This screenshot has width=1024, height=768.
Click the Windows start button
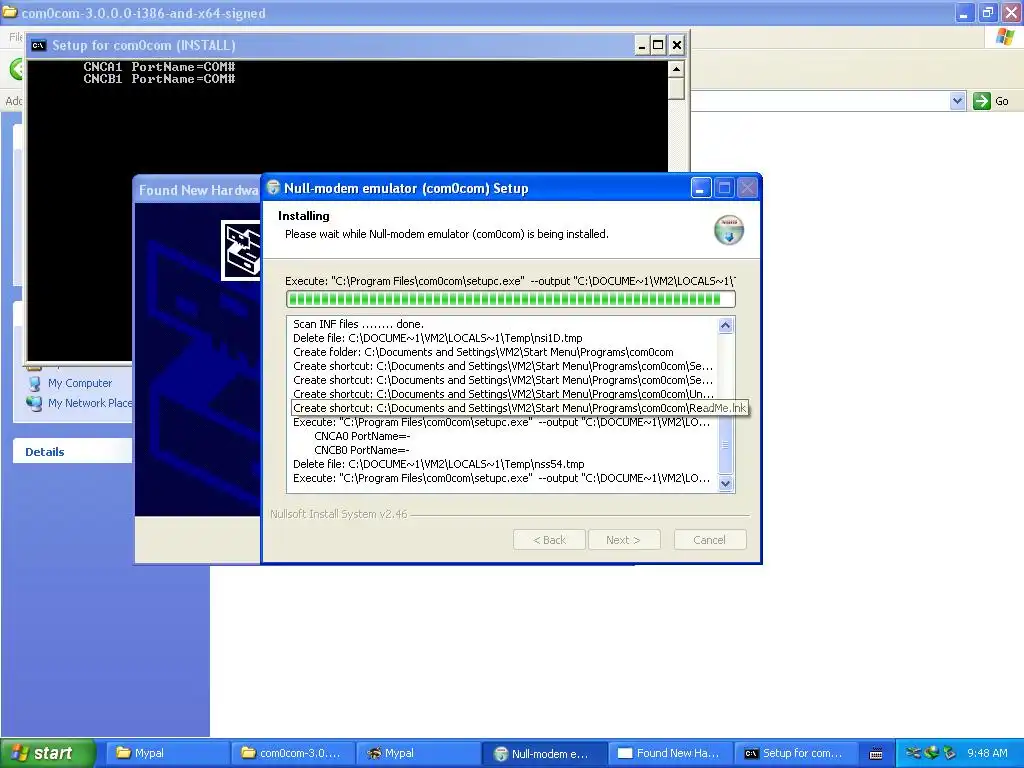click(47, 753)
